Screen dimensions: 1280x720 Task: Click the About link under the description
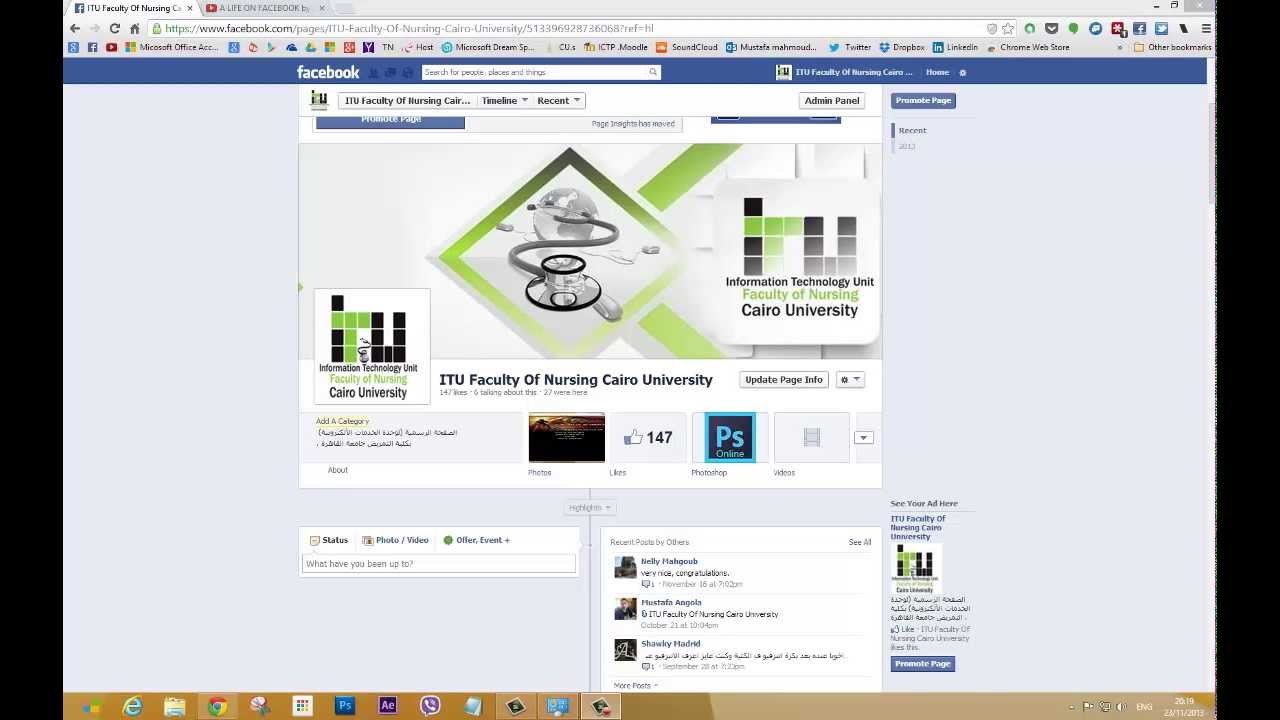(338, 470)
